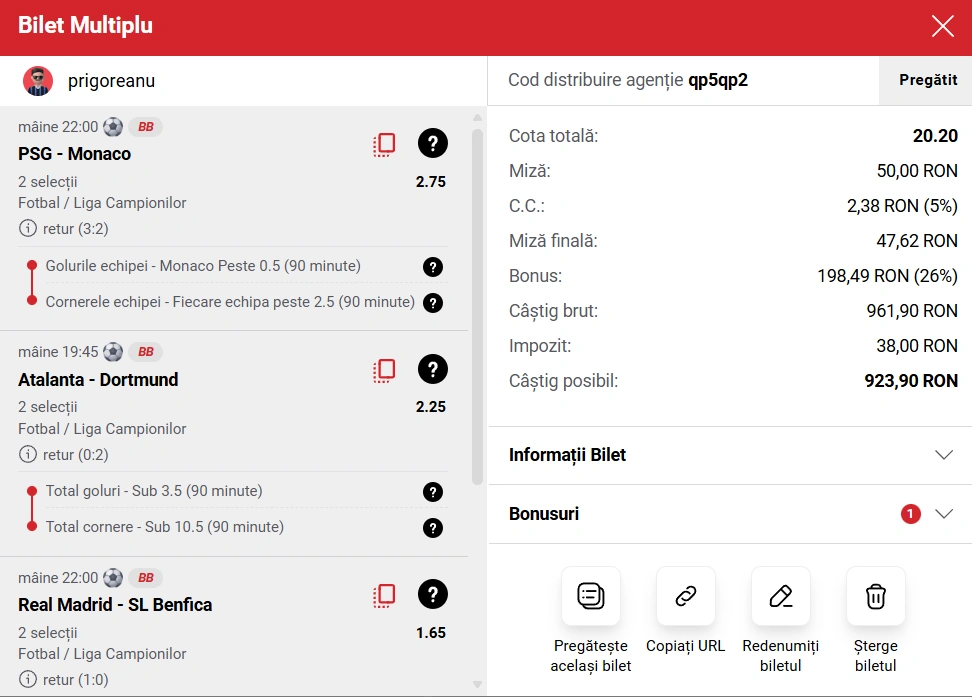Open help icon beside Real Madrid - SL Benfica
This screenshot has width=972, height=697.
coord(432,595)
